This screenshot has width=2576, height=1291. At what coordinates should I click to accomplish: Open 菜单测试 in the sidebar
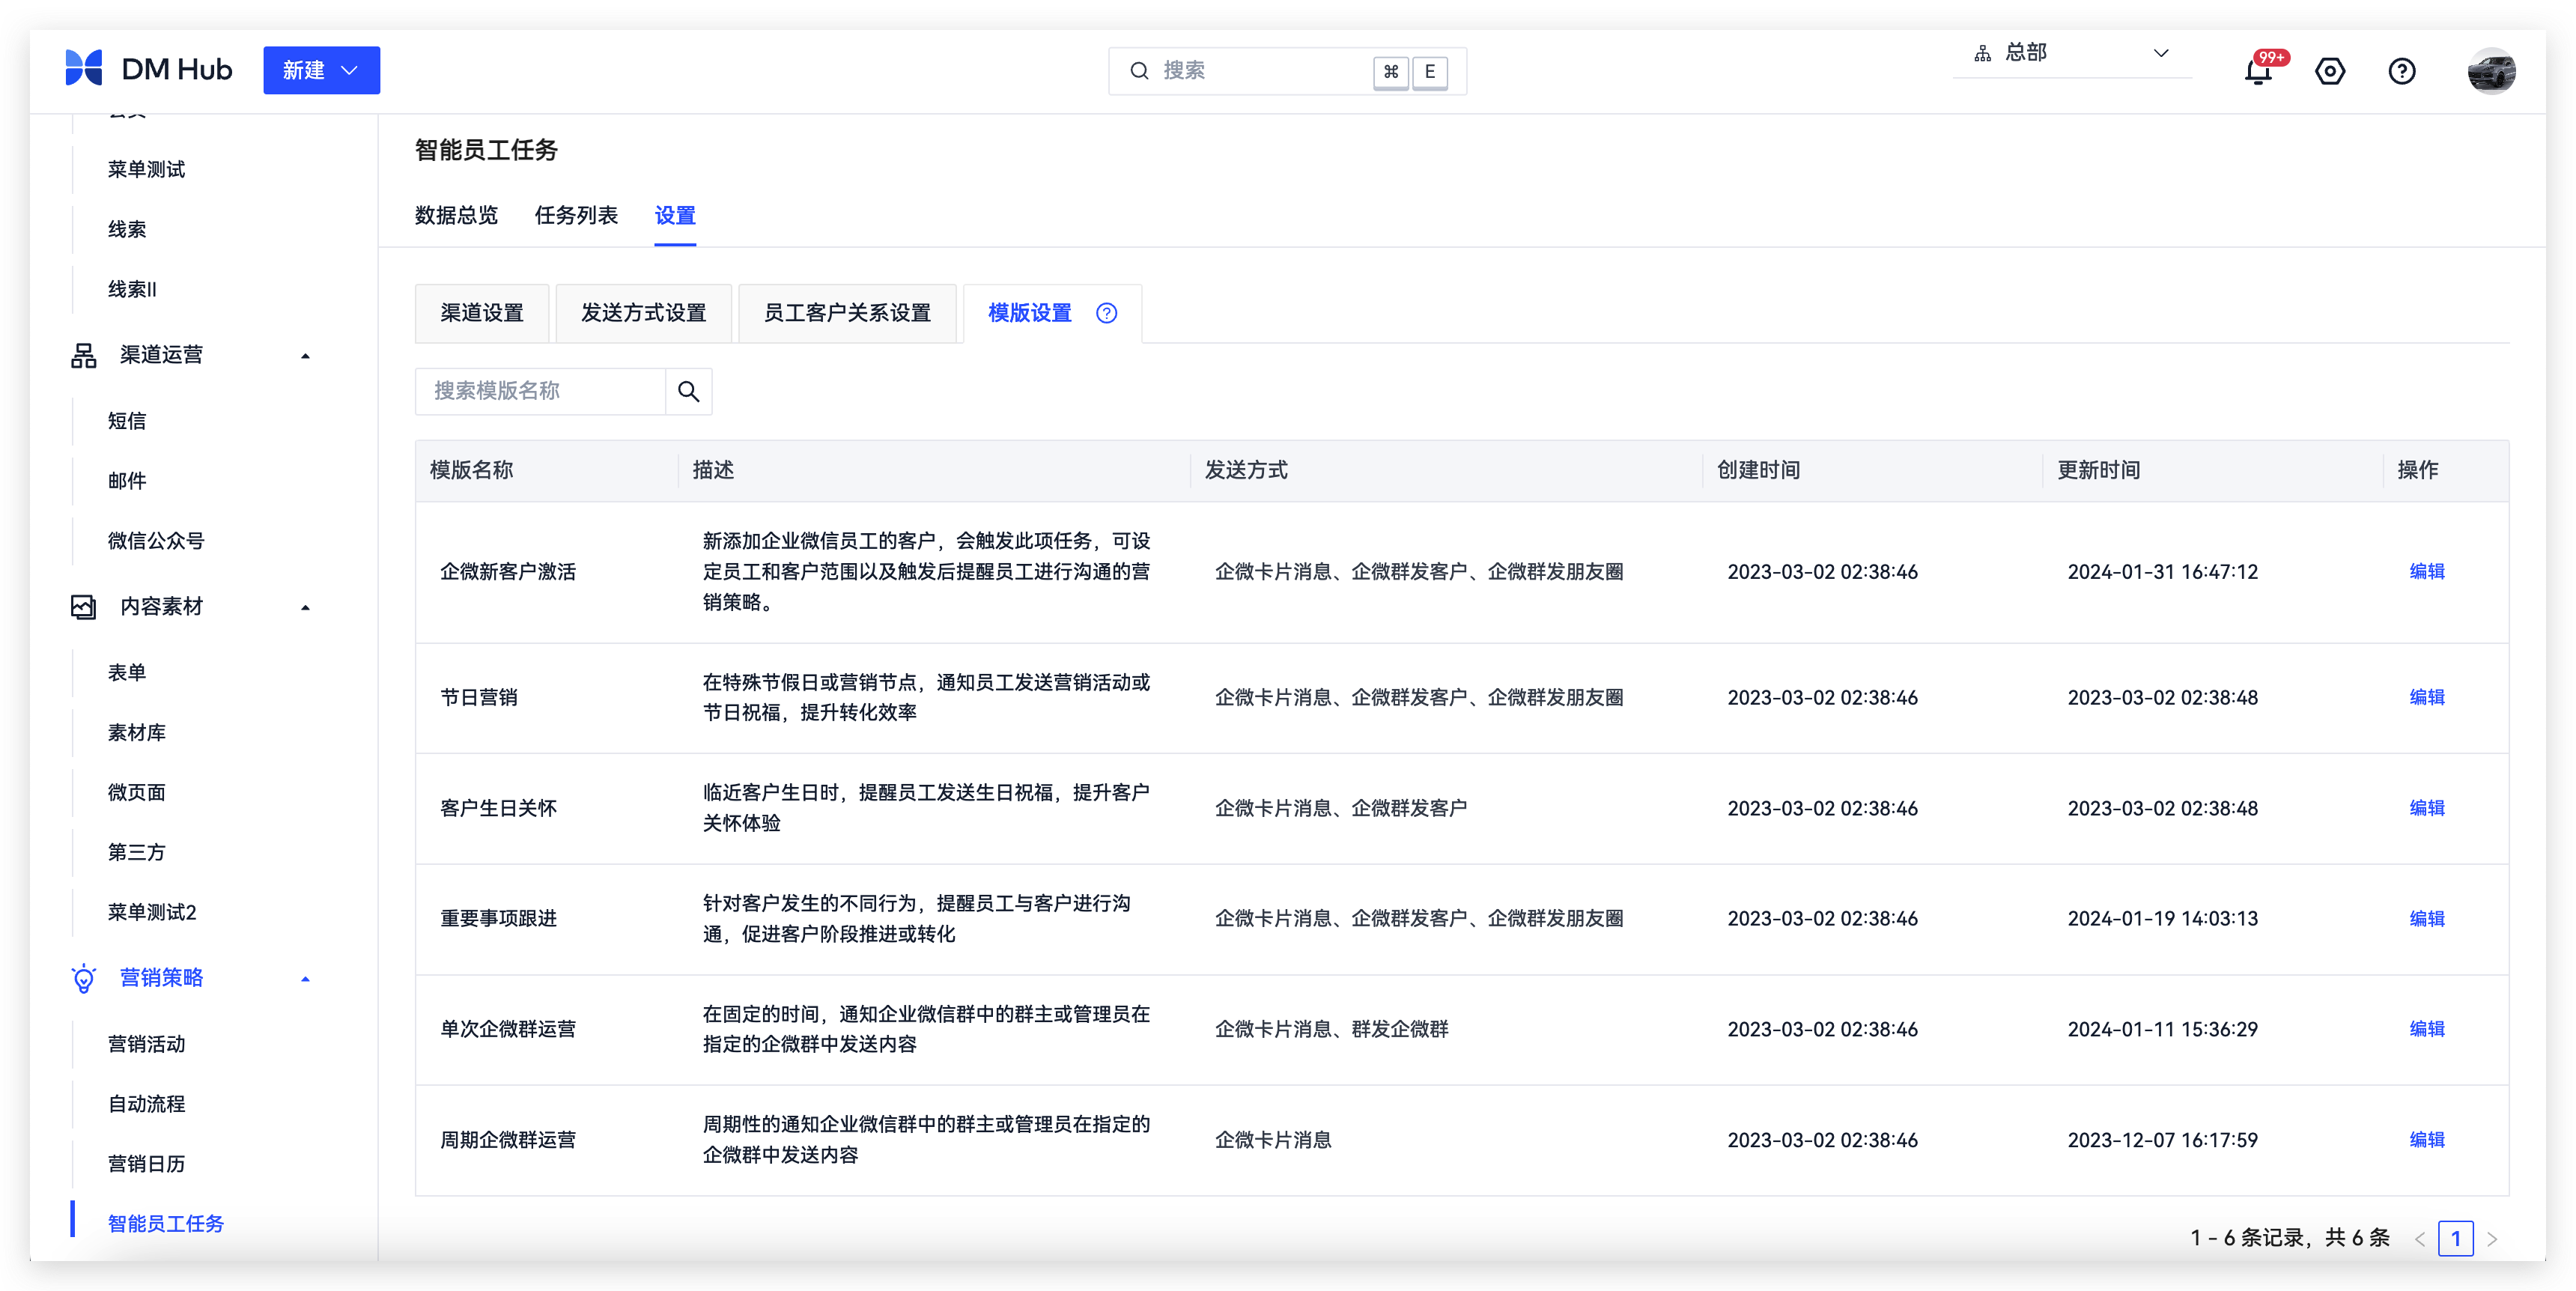point(147,169)
